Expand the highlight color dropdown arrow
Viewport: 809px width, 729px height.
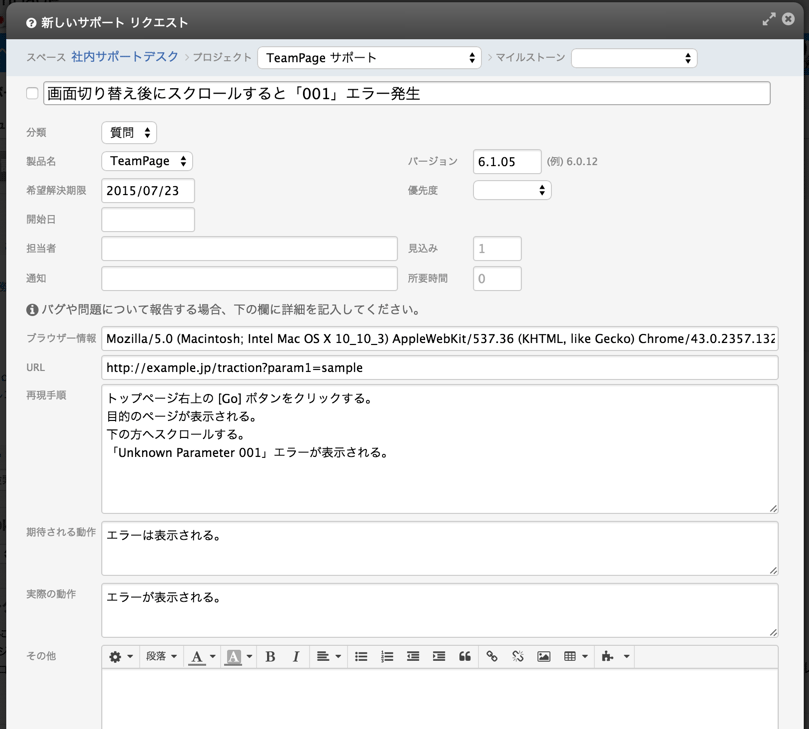(249, 656)
